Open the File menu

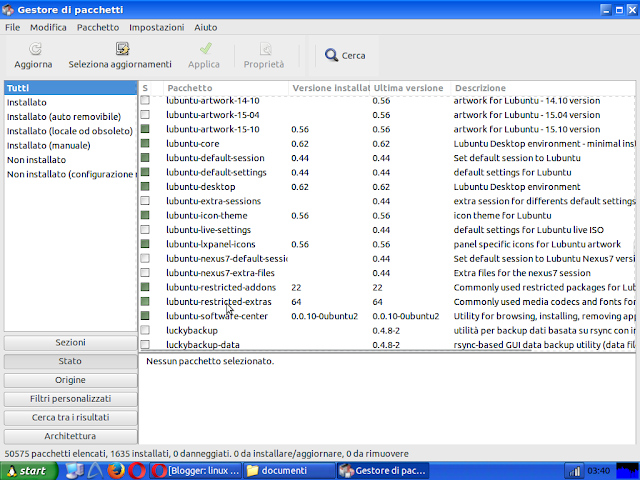(x=12, y=27)
